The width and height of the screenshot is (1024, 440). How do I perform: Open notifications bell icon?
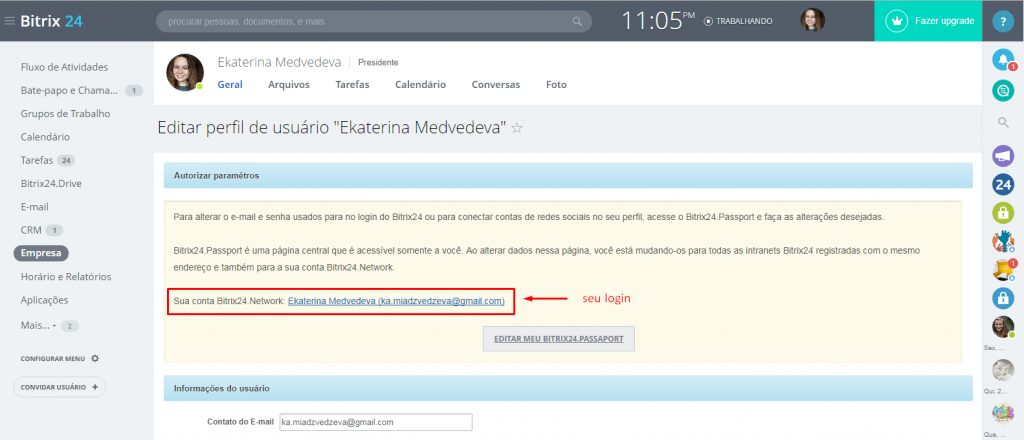tap(1003, 60)
